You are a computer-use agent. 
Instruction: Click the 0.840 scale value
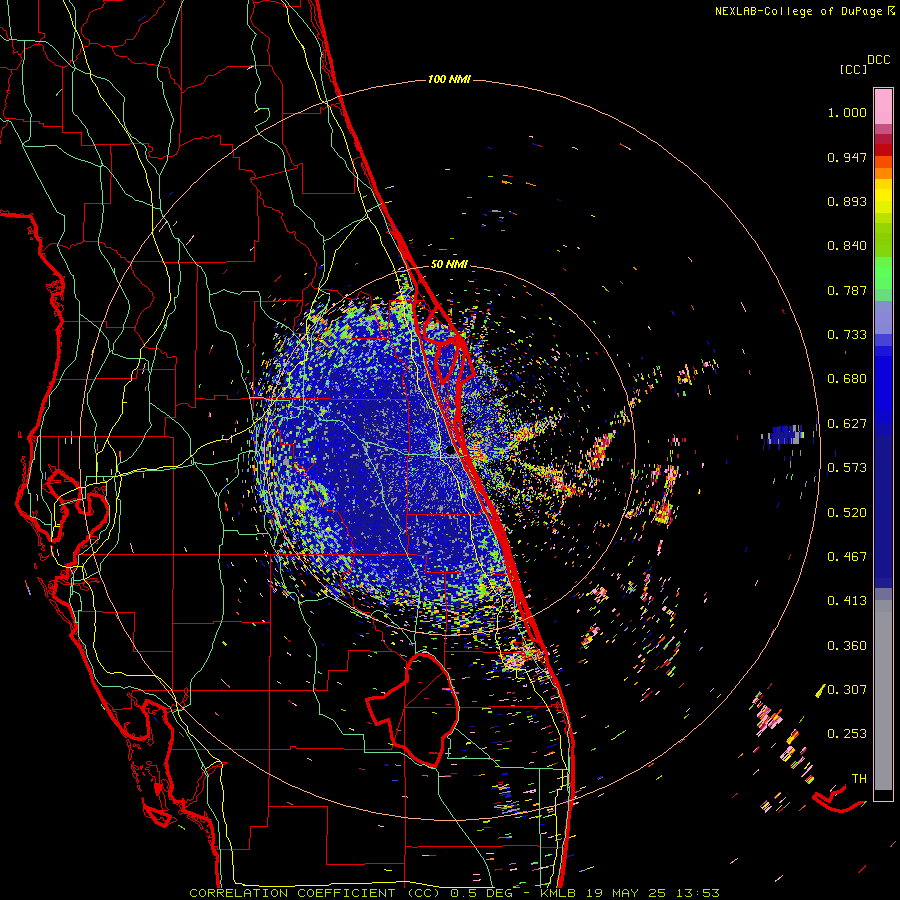(x=847, y=246)
